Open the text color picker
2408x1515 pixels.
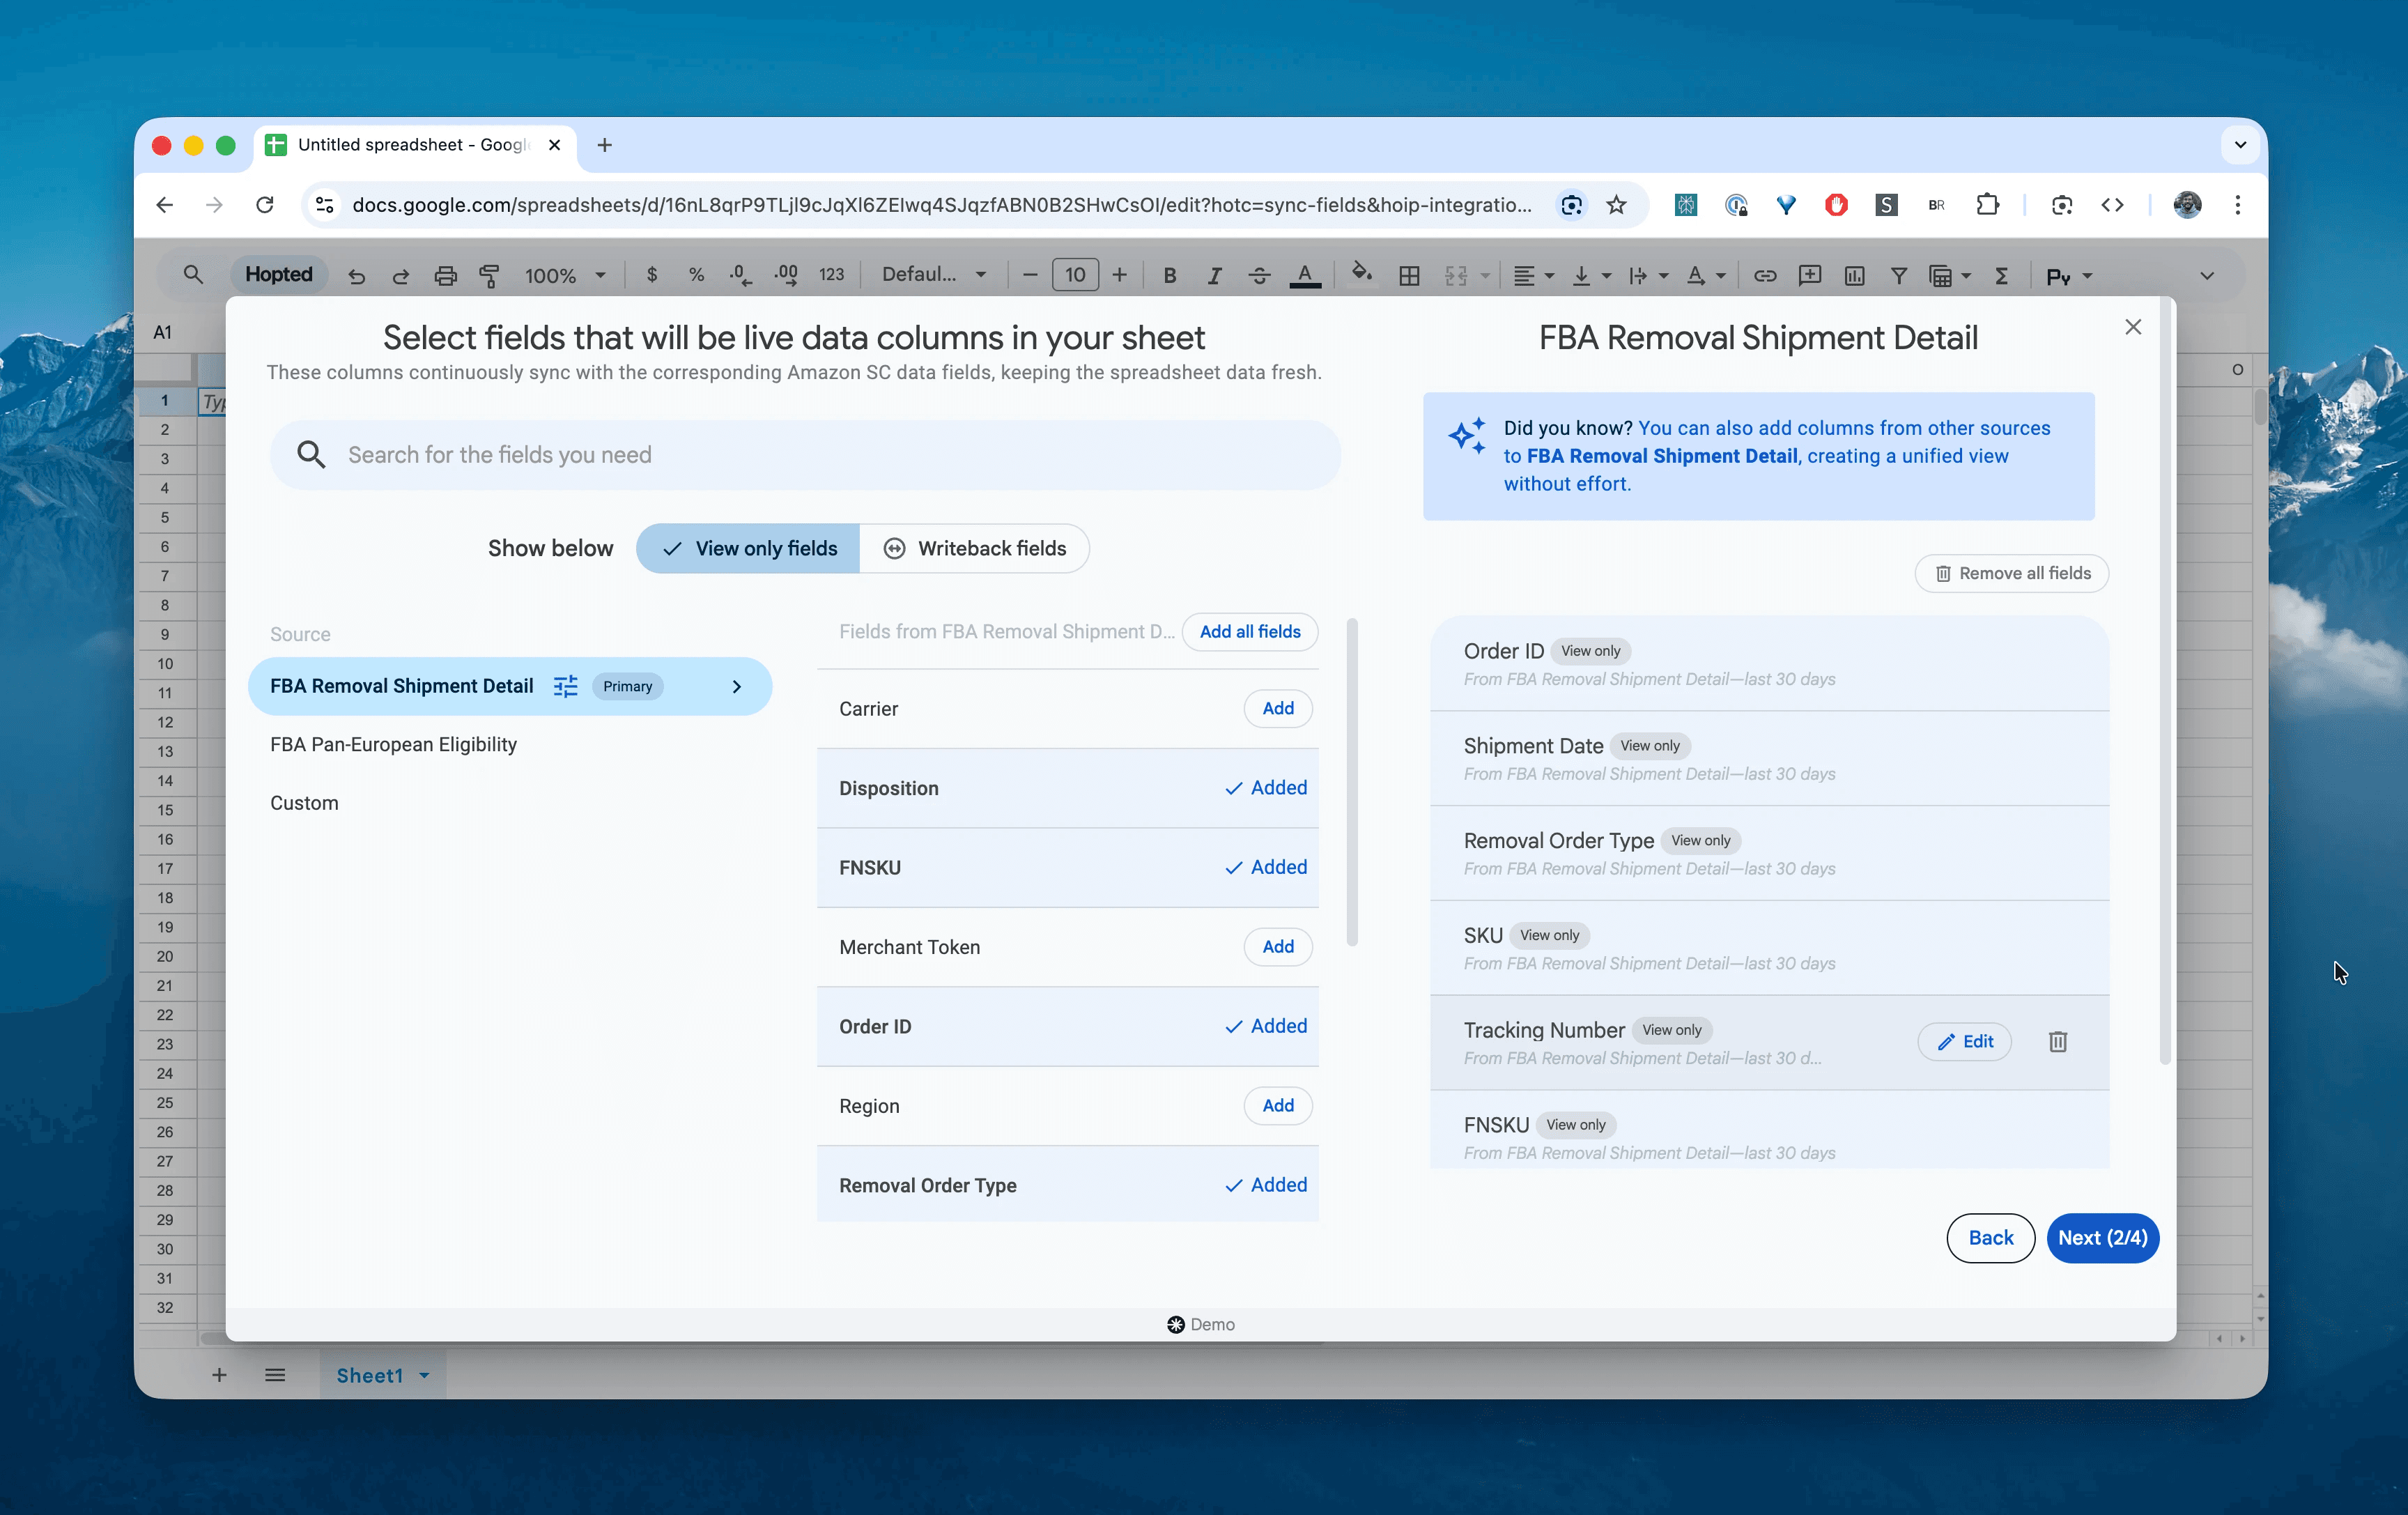(1305, 276)
